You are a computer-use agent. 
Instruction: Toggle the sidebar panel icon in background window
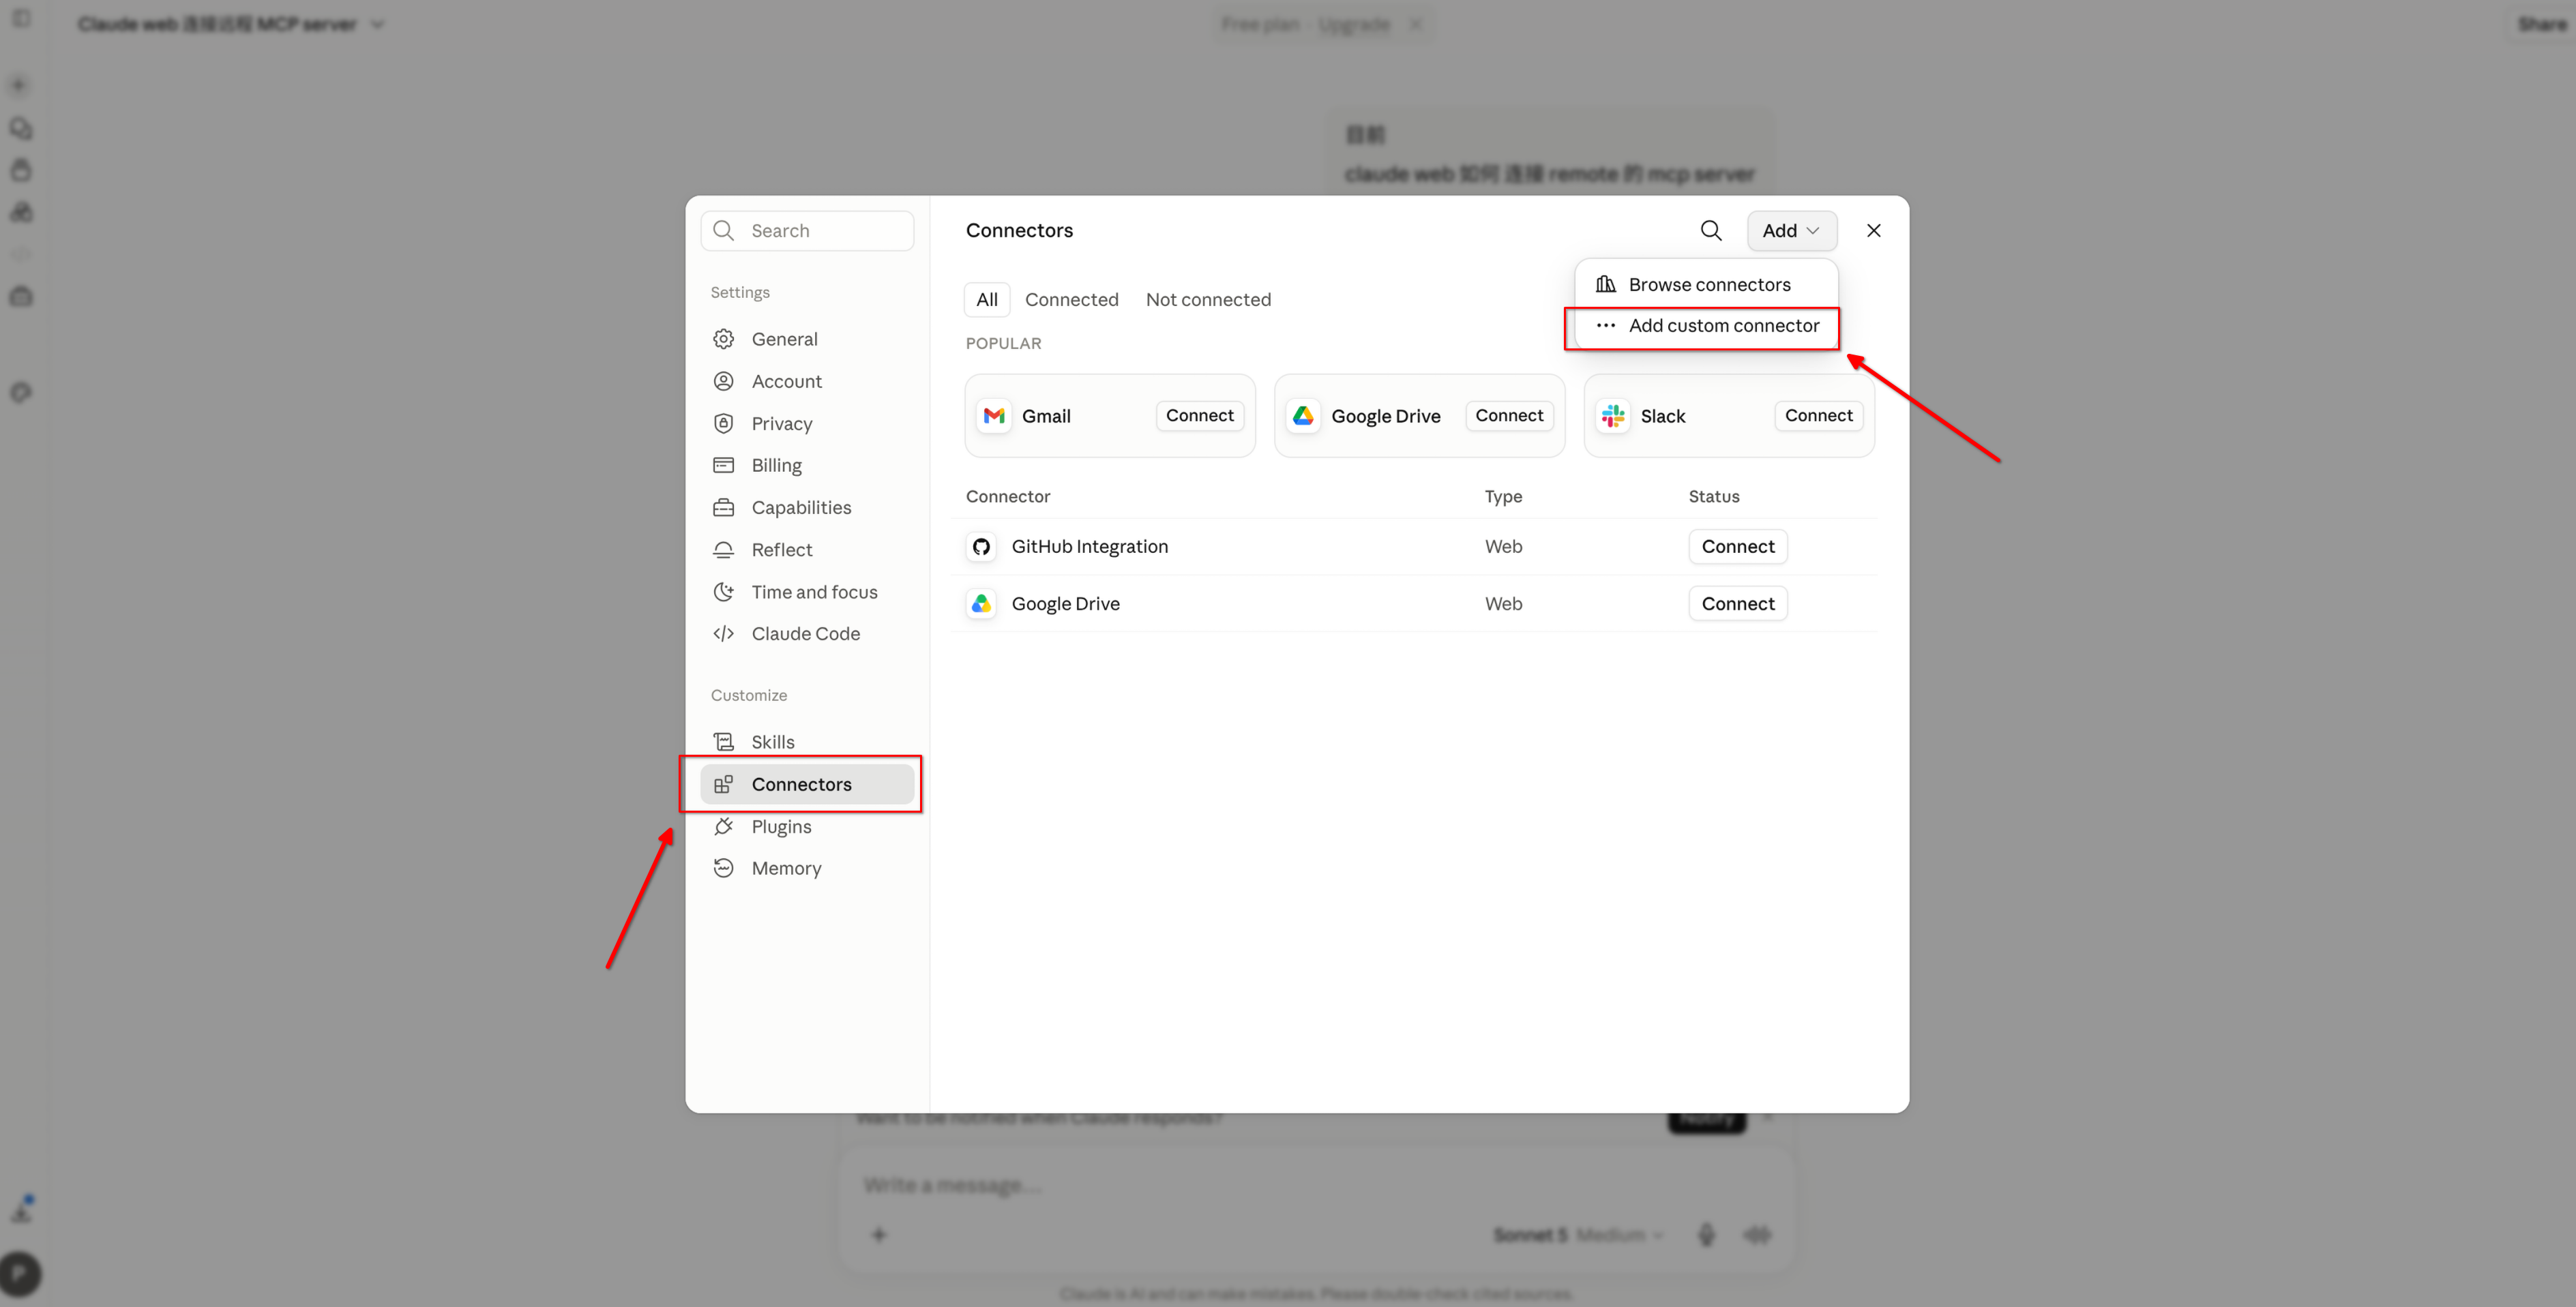tap(21, 18)
